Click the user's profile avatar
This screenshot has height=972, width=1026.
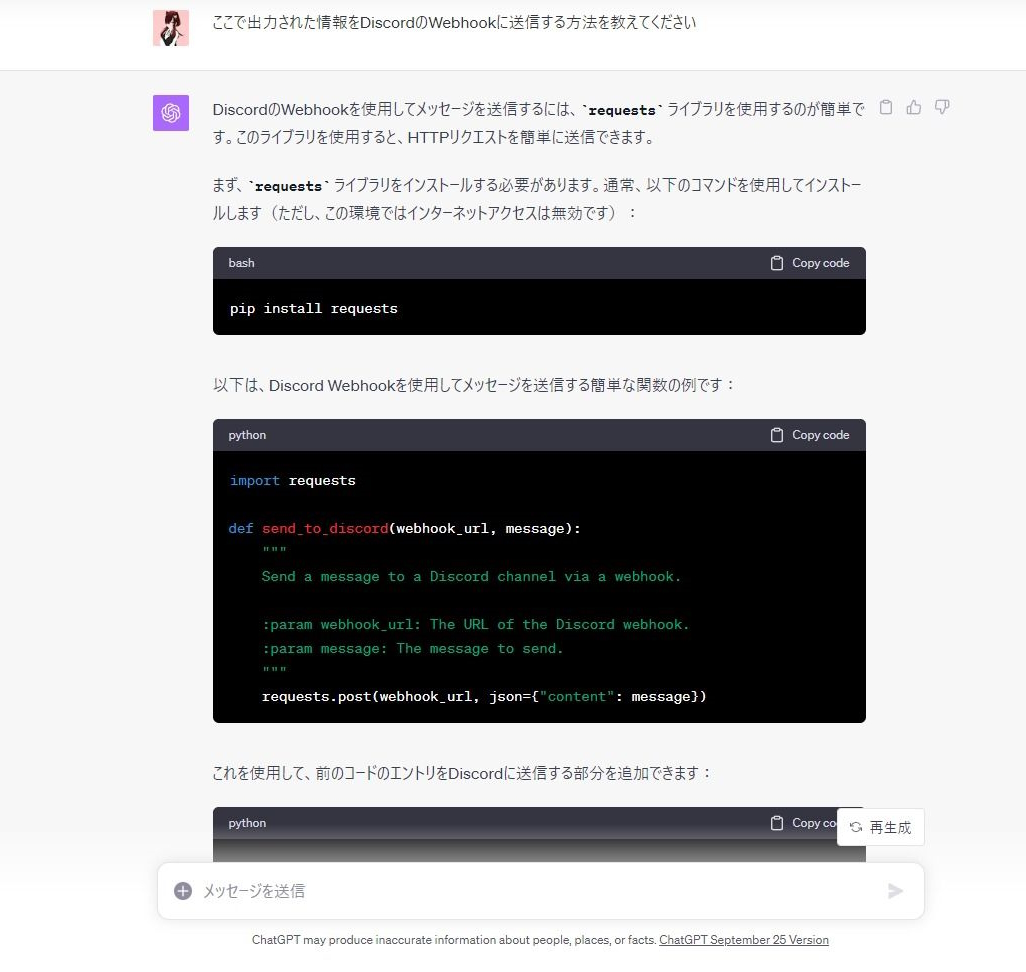(x=170, y=27)
